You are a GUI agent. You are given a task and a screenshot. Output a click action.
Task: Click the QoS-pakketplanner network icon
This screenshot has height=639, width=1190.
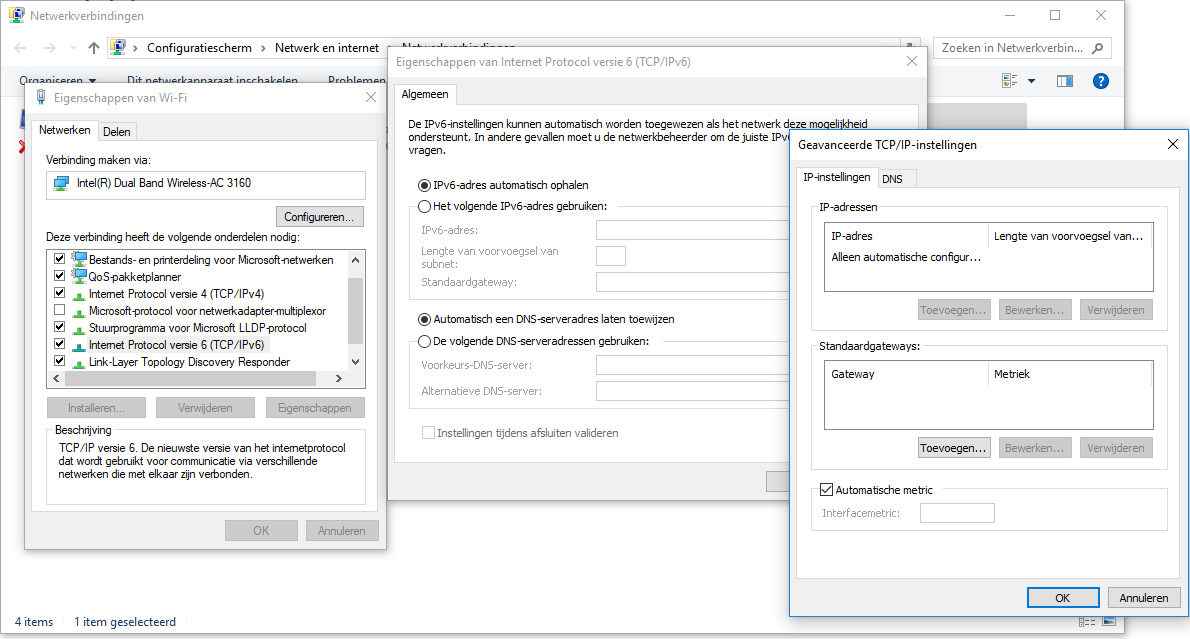click(x=79, y=277)
